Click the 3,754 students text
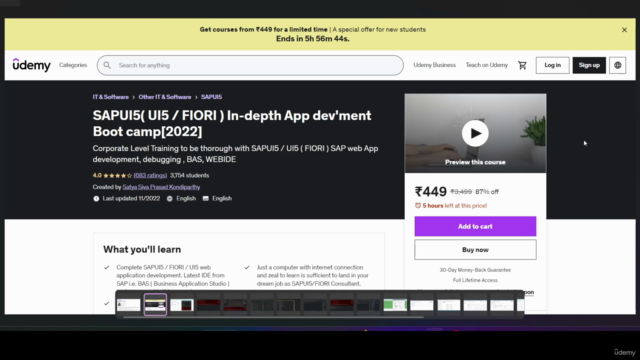 189,176
